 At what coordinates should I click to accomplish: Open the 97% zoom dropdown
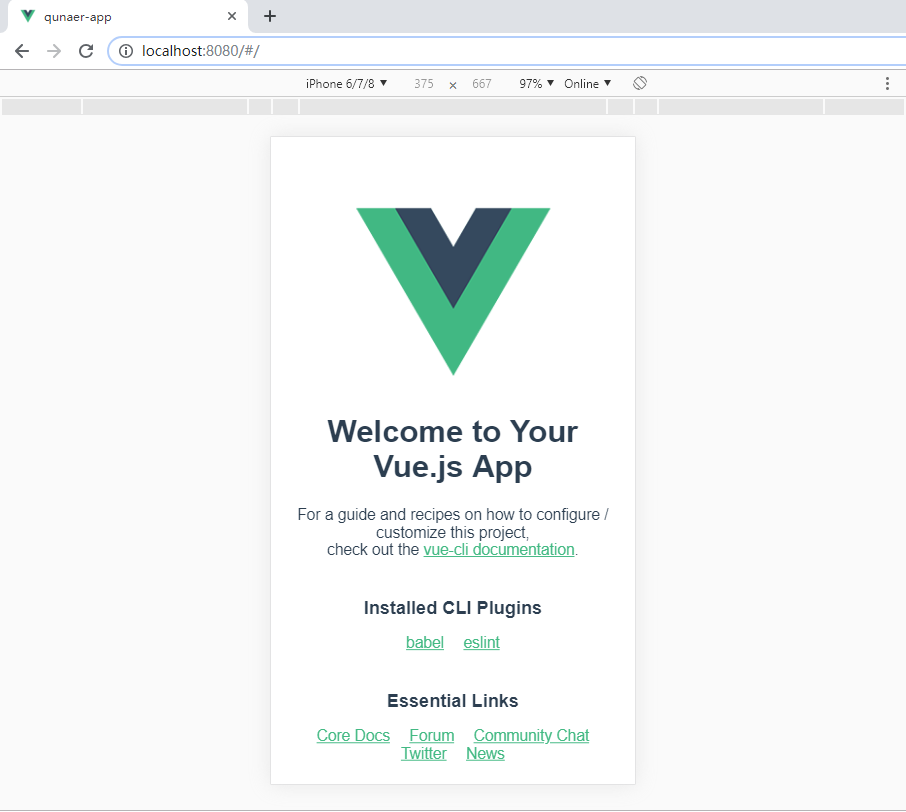coord(536,84)
